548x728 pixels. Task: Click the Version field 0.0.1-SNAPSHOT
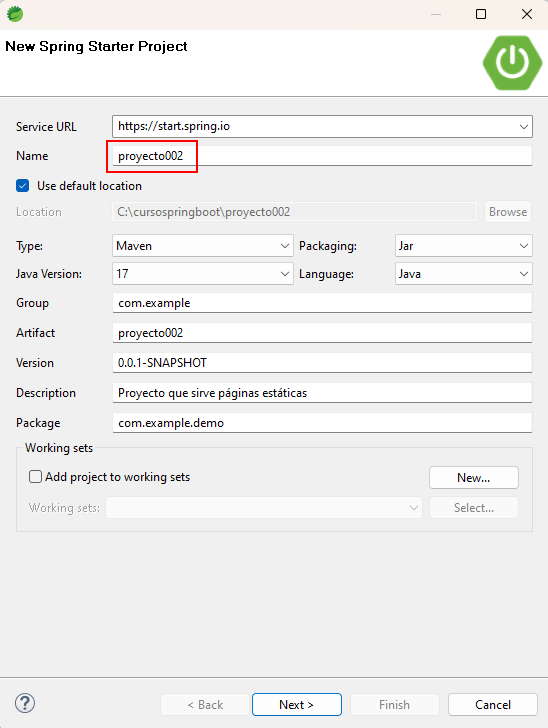pyautogui.click(x=322, y=363)
